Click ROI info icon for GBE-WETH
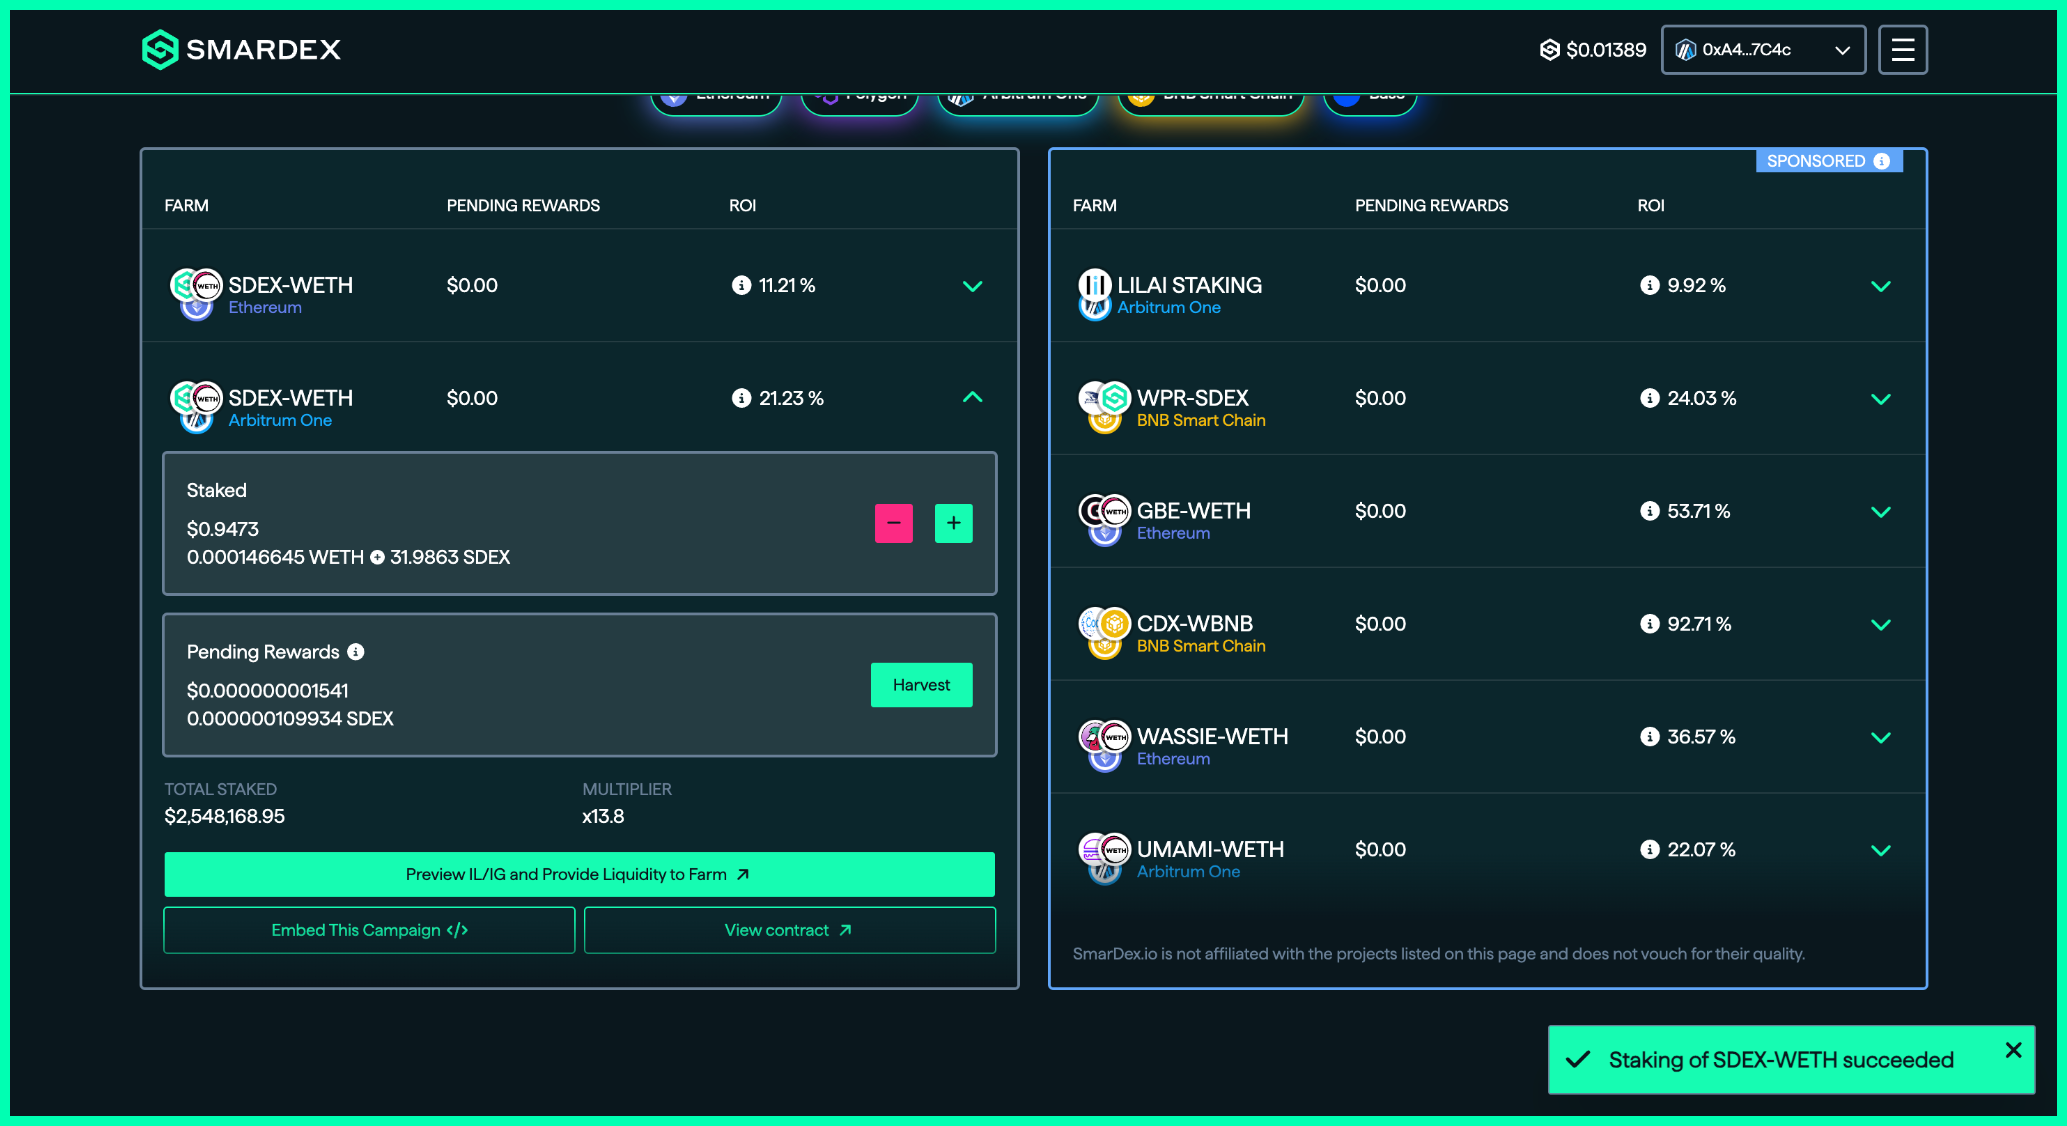This screenshot has height=1126, width=2067. tap(1649, 511)
